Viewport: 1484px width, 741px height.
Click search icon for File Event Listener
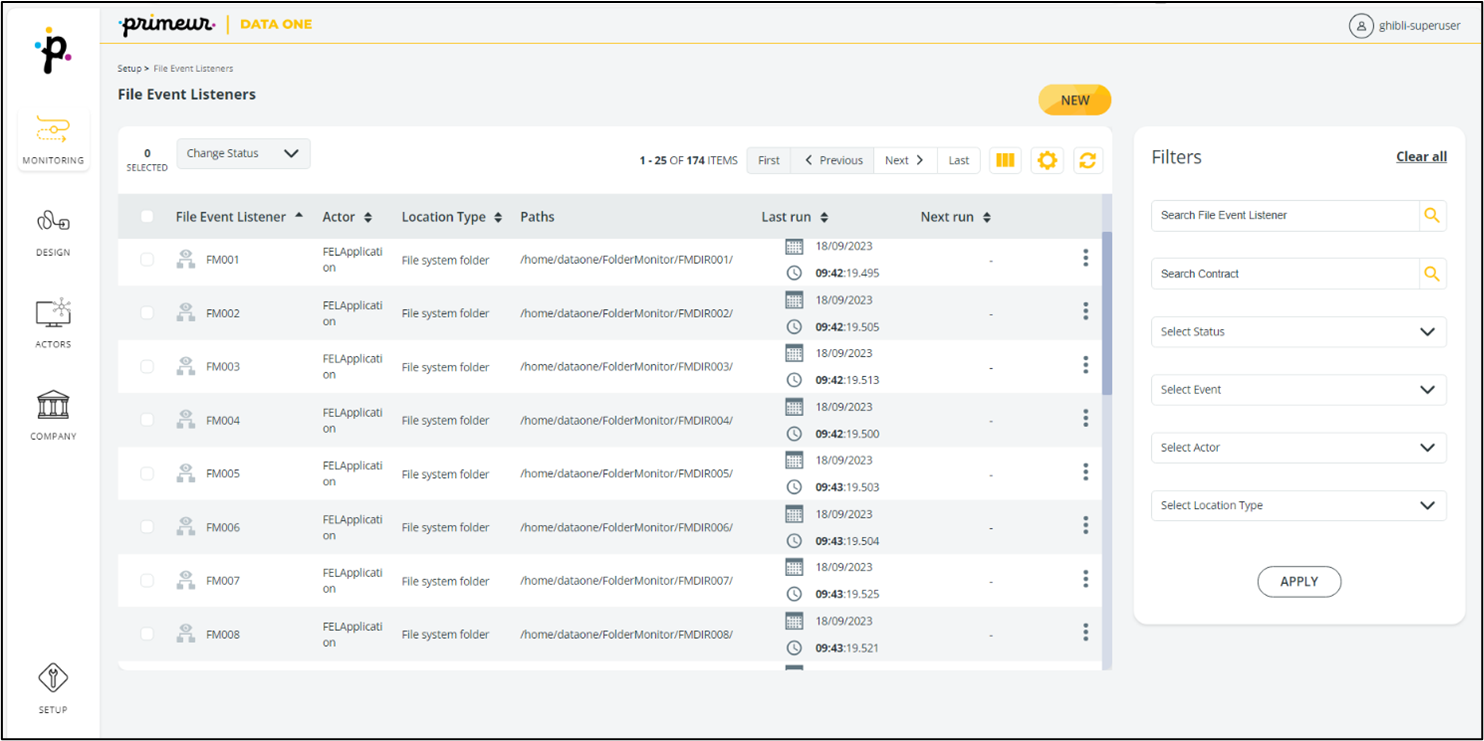point(1432,215)
